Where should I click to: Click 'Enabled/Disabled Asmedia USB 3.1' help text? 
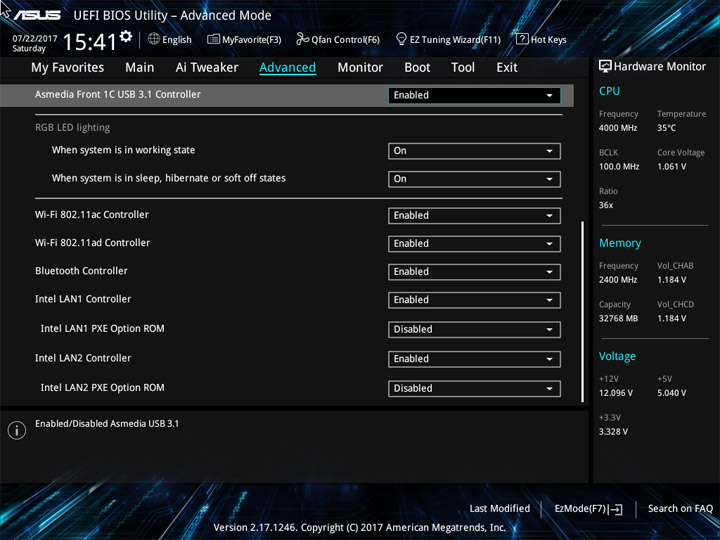tap(107, 424)
